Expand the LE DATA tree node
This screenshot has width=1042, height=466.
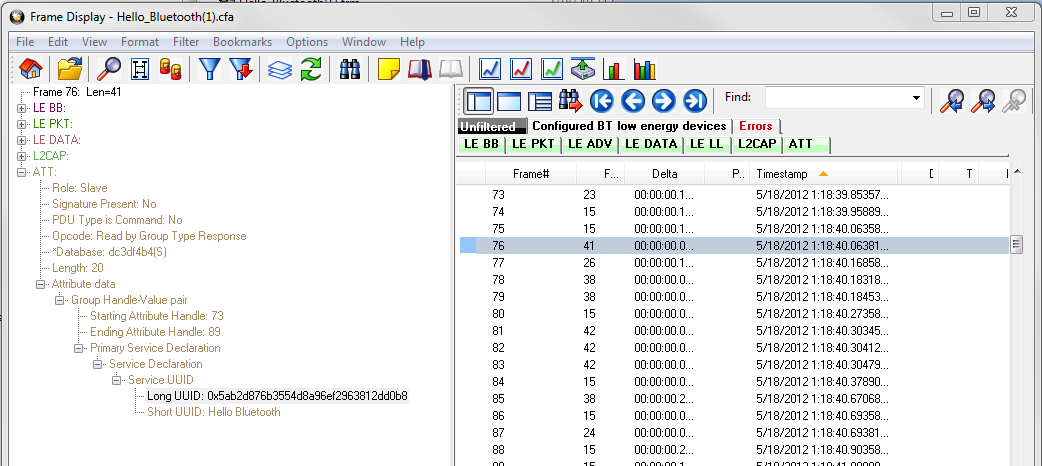click(21, 140)
